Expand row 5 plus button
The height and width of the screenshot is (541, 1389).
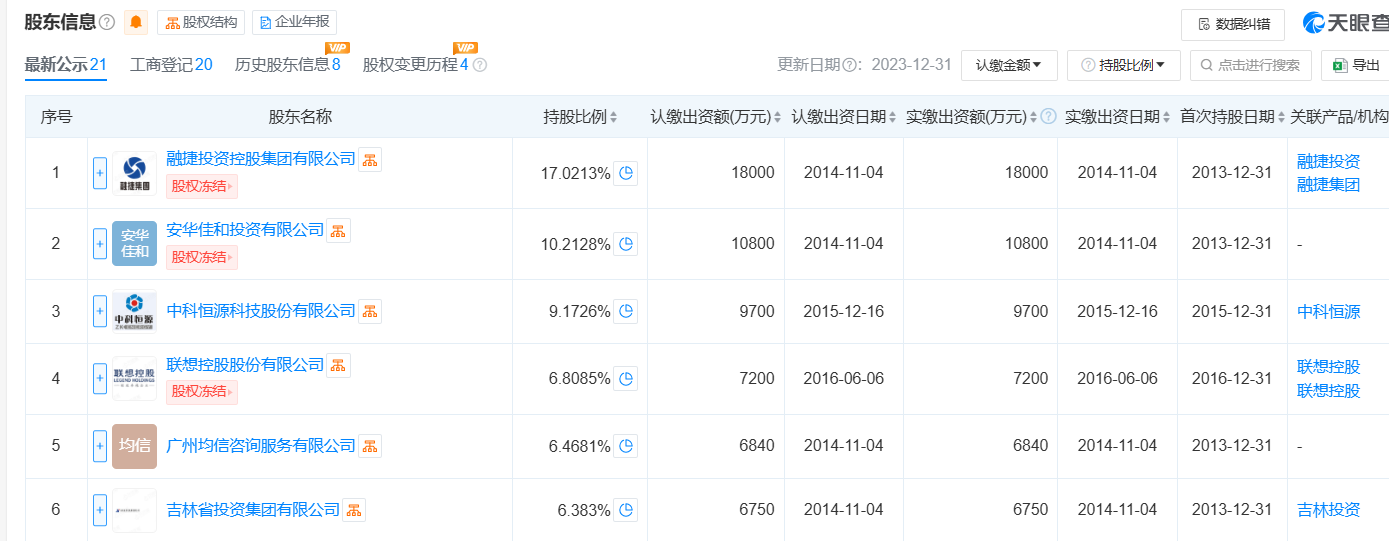coord(100,446)
